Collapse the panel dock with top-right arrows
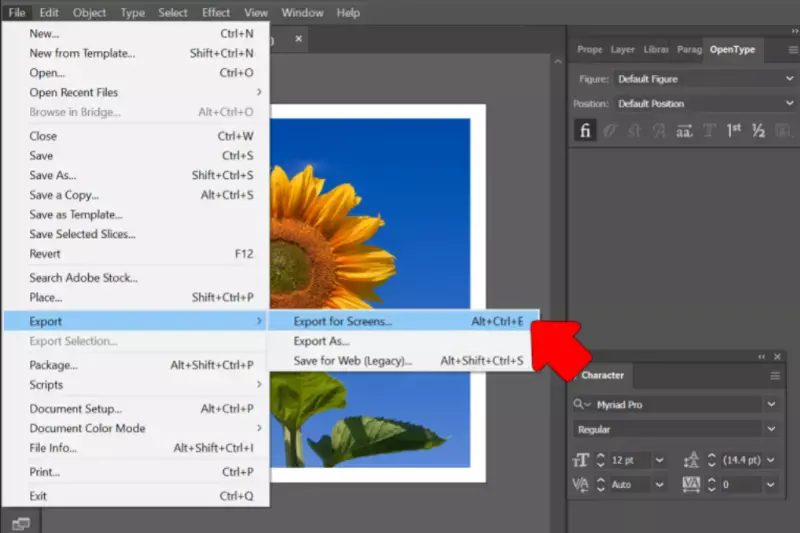Image resolution: width=800 pixels, height=533 pixels. point(794,31)
